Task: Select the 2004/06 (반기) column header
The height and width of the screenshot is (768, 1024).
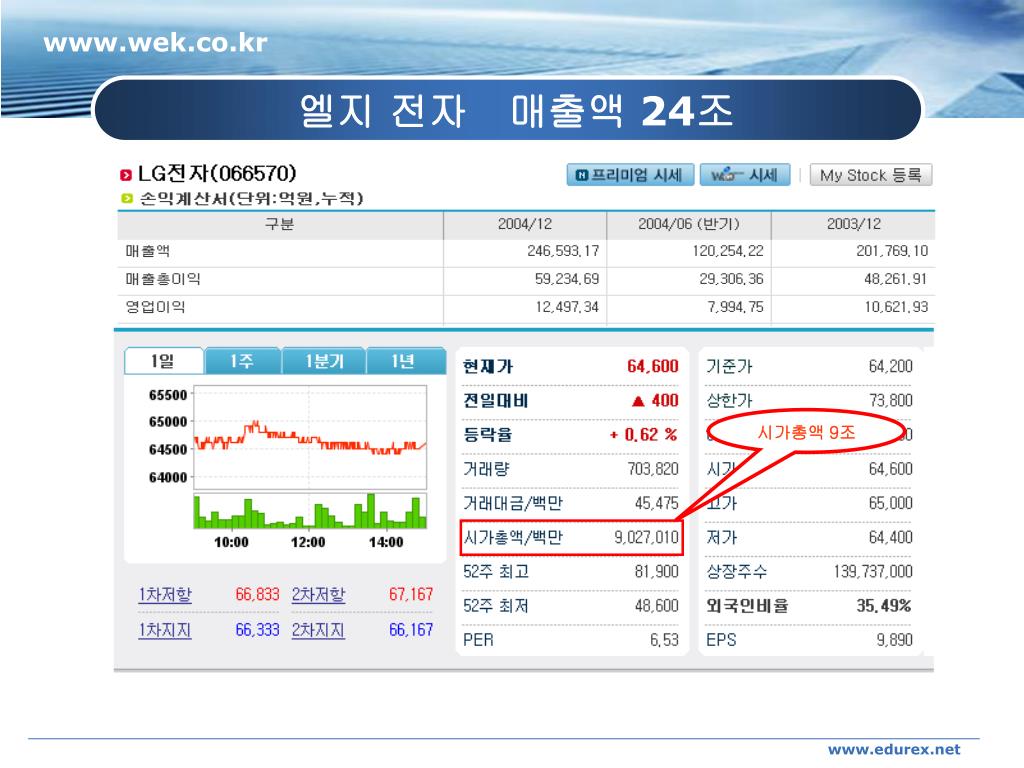Action: coord(688,224)
